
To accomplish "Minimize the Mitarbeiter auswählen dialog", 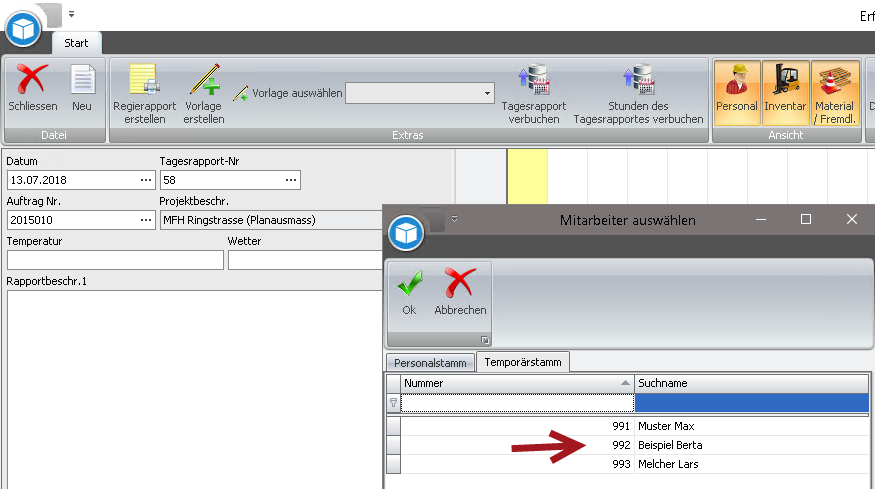I will click(761, 219).
